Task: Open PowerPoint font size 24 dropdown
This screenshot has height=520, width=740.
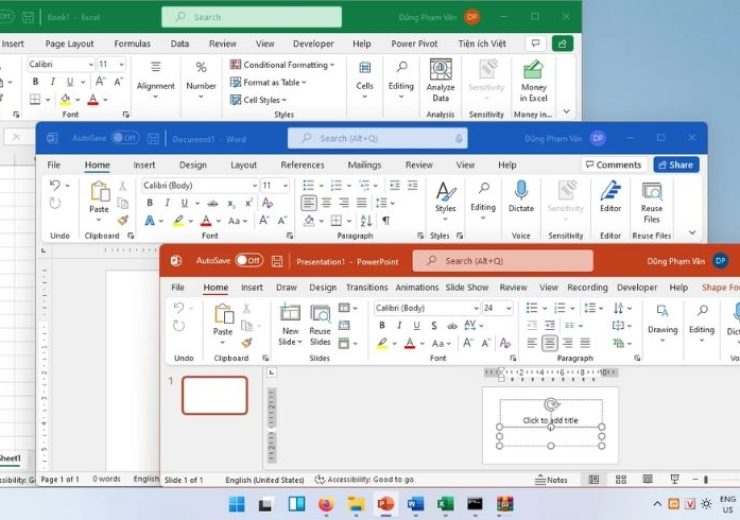Action: click(509, 308)
